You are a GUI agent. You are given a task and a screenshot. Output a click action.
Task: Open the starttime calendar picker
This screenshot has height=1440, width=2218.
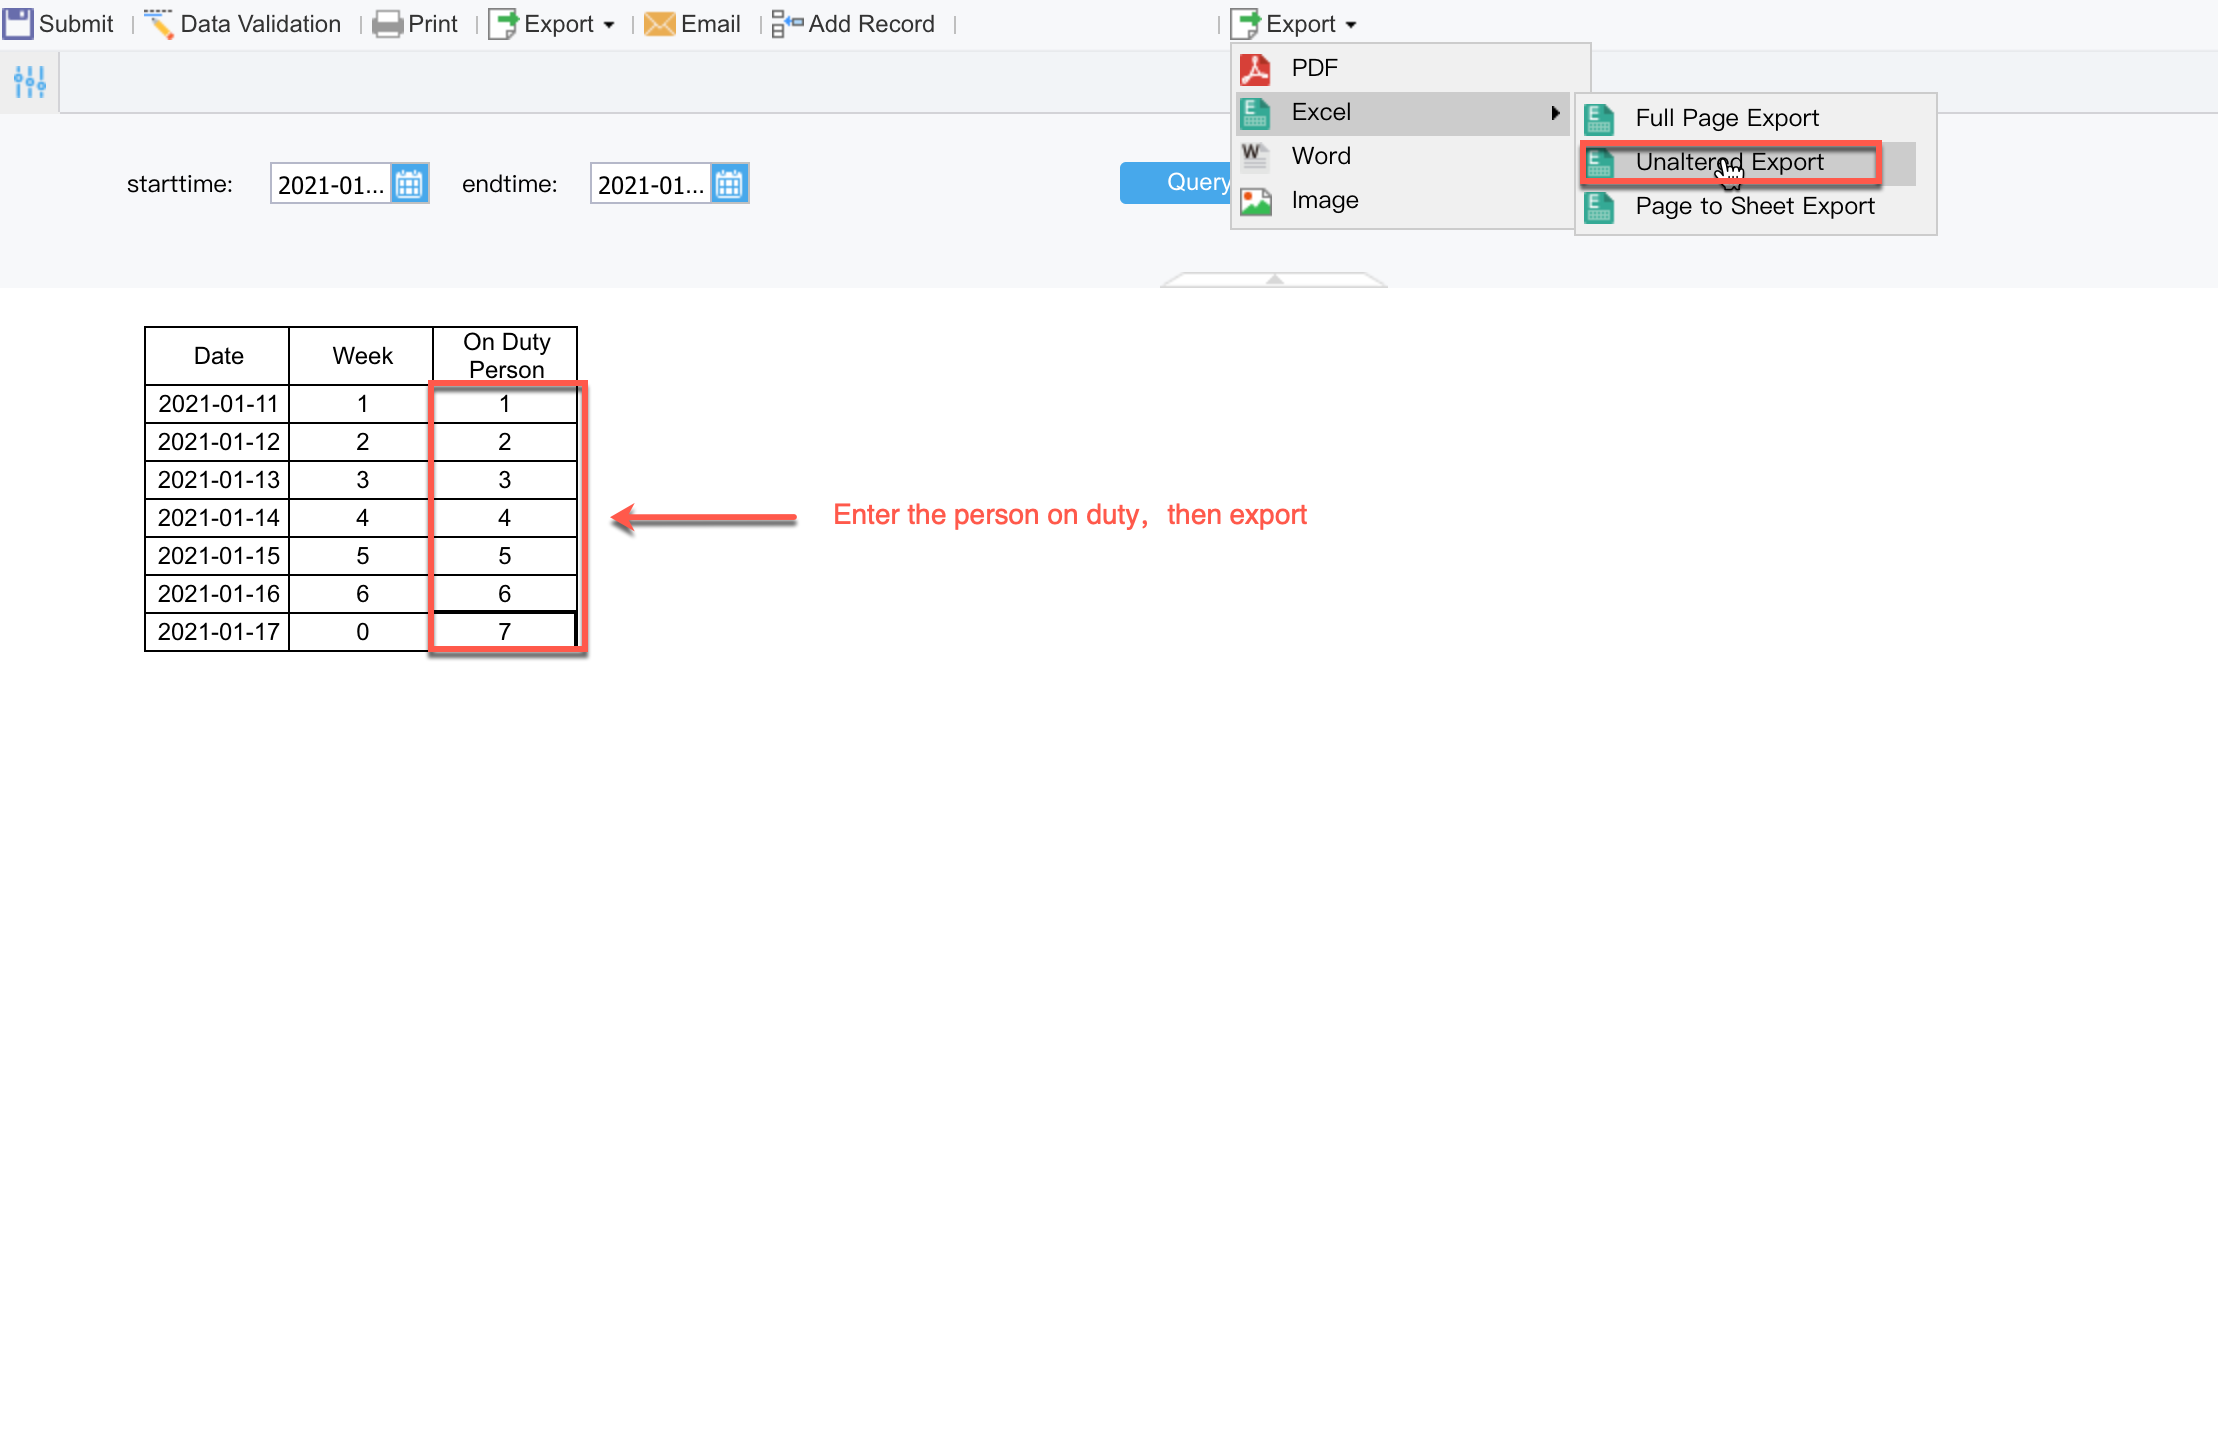click(x=409, y=183)
